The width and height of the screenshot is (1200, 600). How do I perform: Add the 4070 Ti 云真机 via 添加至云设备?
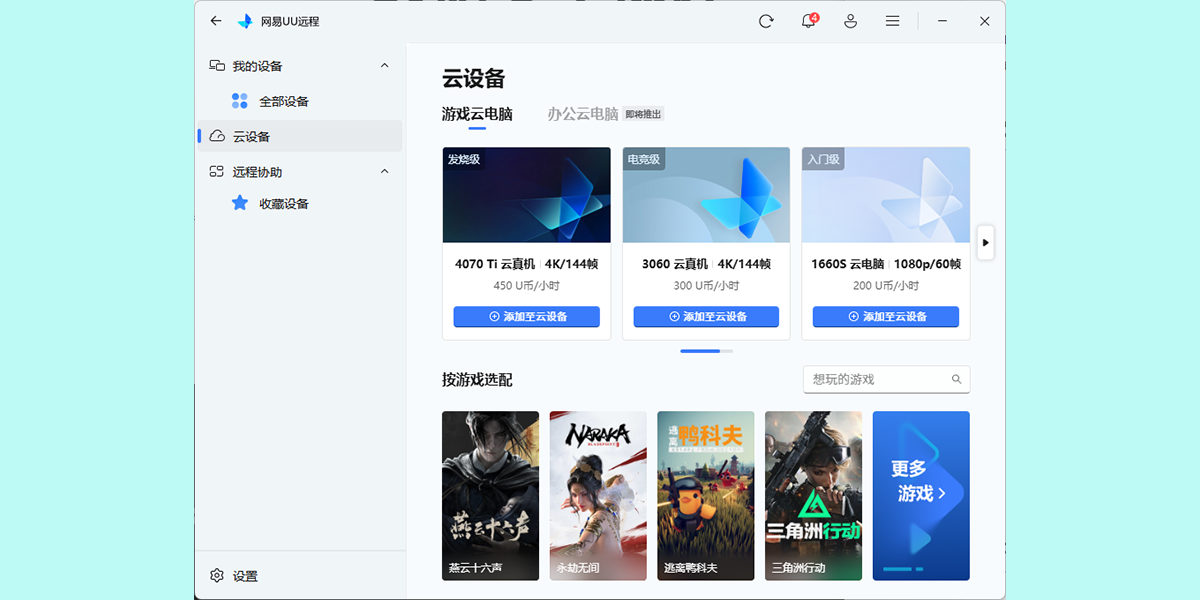[x=526, y=316]
